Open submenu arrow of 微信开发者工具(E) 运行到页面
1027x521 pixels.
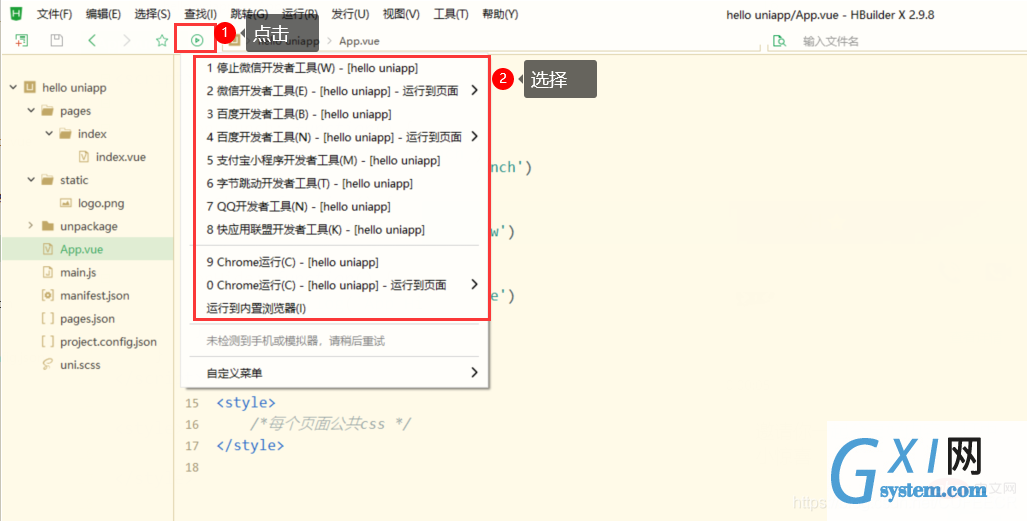[474, 90]
